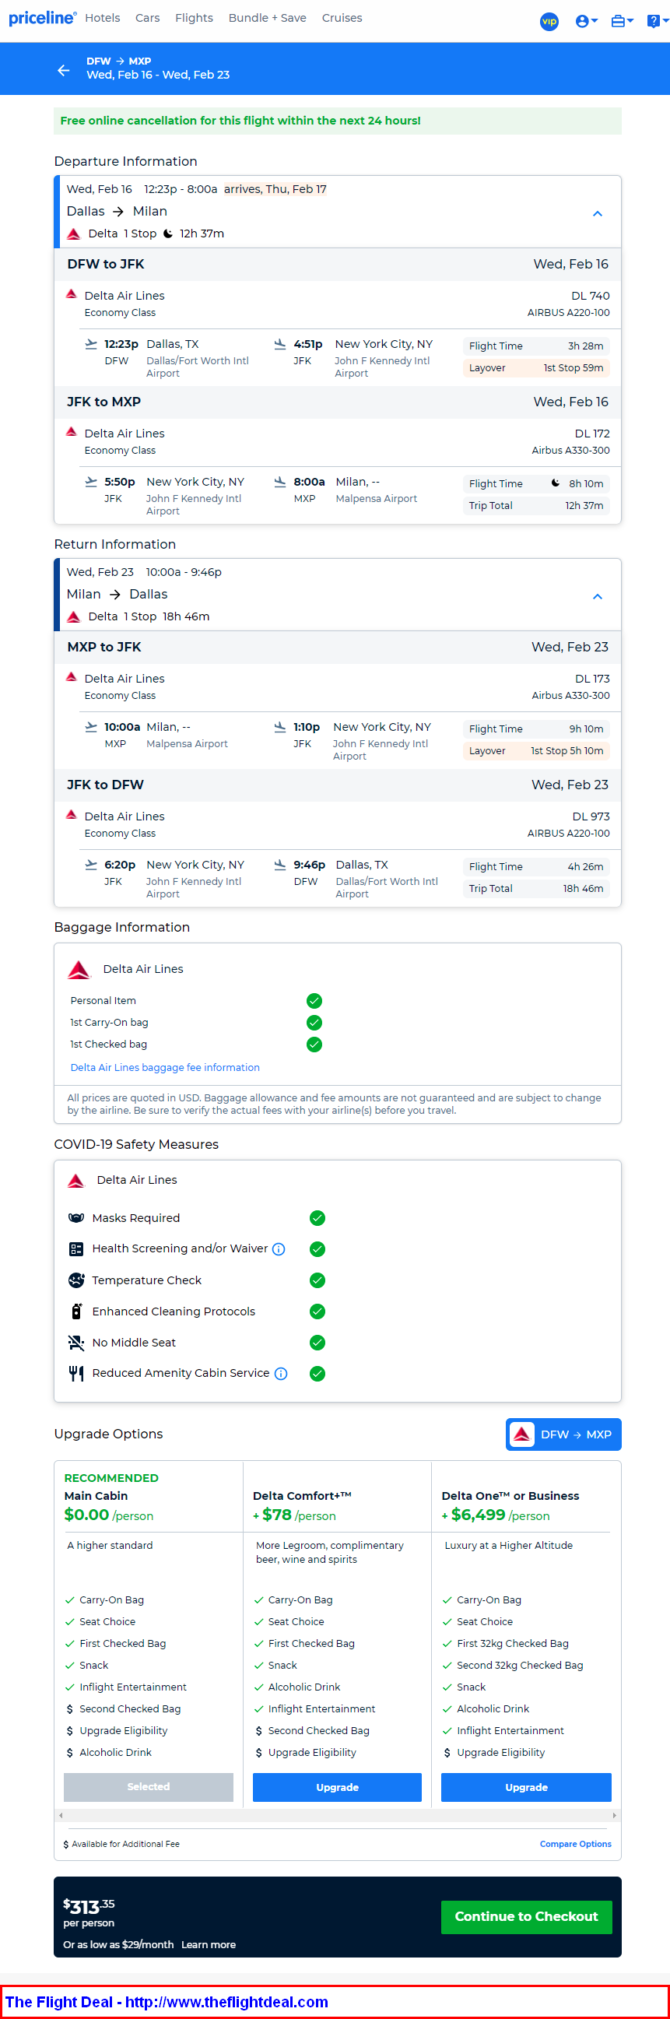Click info icon beside Reduced Amenity Cabin Service
This screenshot has width=670, height=2019.
point(281,1374)
